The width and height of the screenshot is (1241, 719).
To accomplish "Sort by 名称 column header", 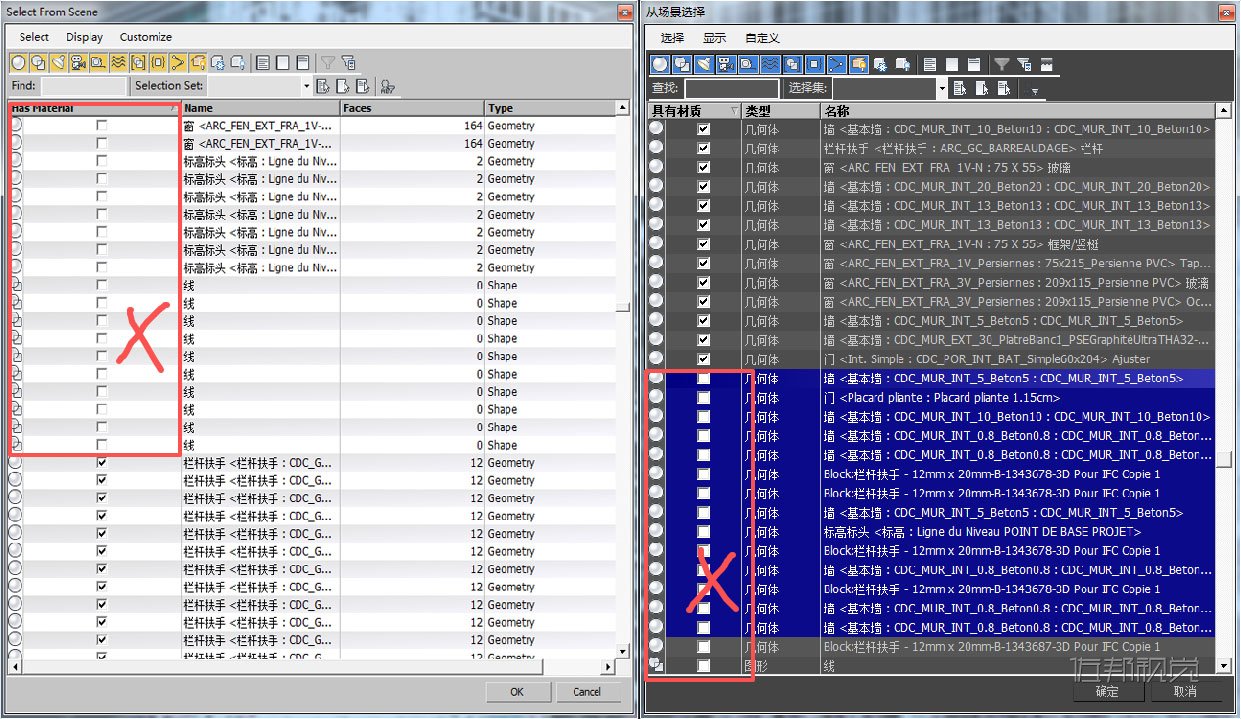I will click(x=1018, y=110).
